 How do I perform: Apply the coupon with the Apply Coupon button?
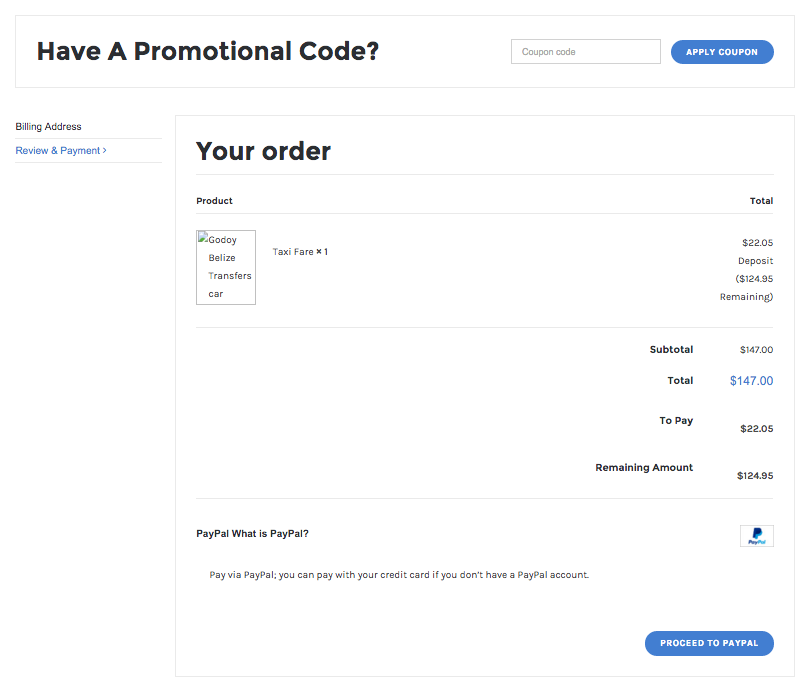coord(722,52)
